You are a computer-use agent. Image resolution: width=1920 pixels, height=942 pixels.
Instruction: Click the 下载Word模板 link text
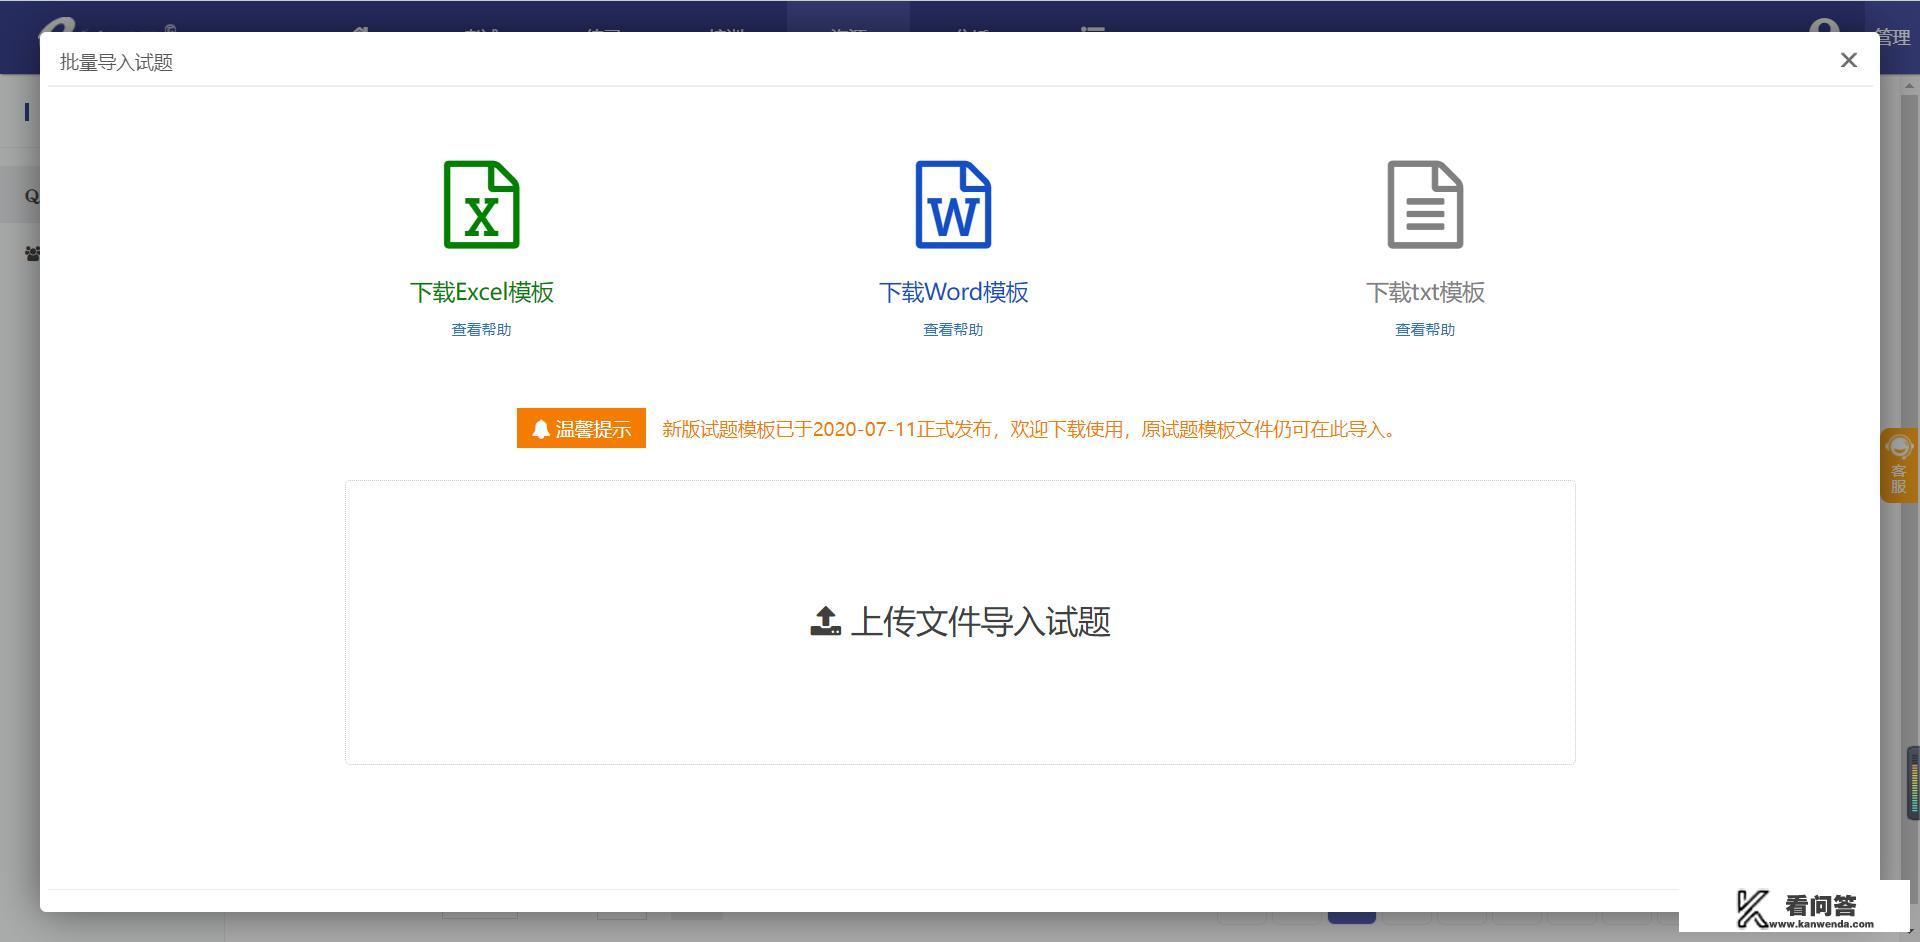(952, 291)
